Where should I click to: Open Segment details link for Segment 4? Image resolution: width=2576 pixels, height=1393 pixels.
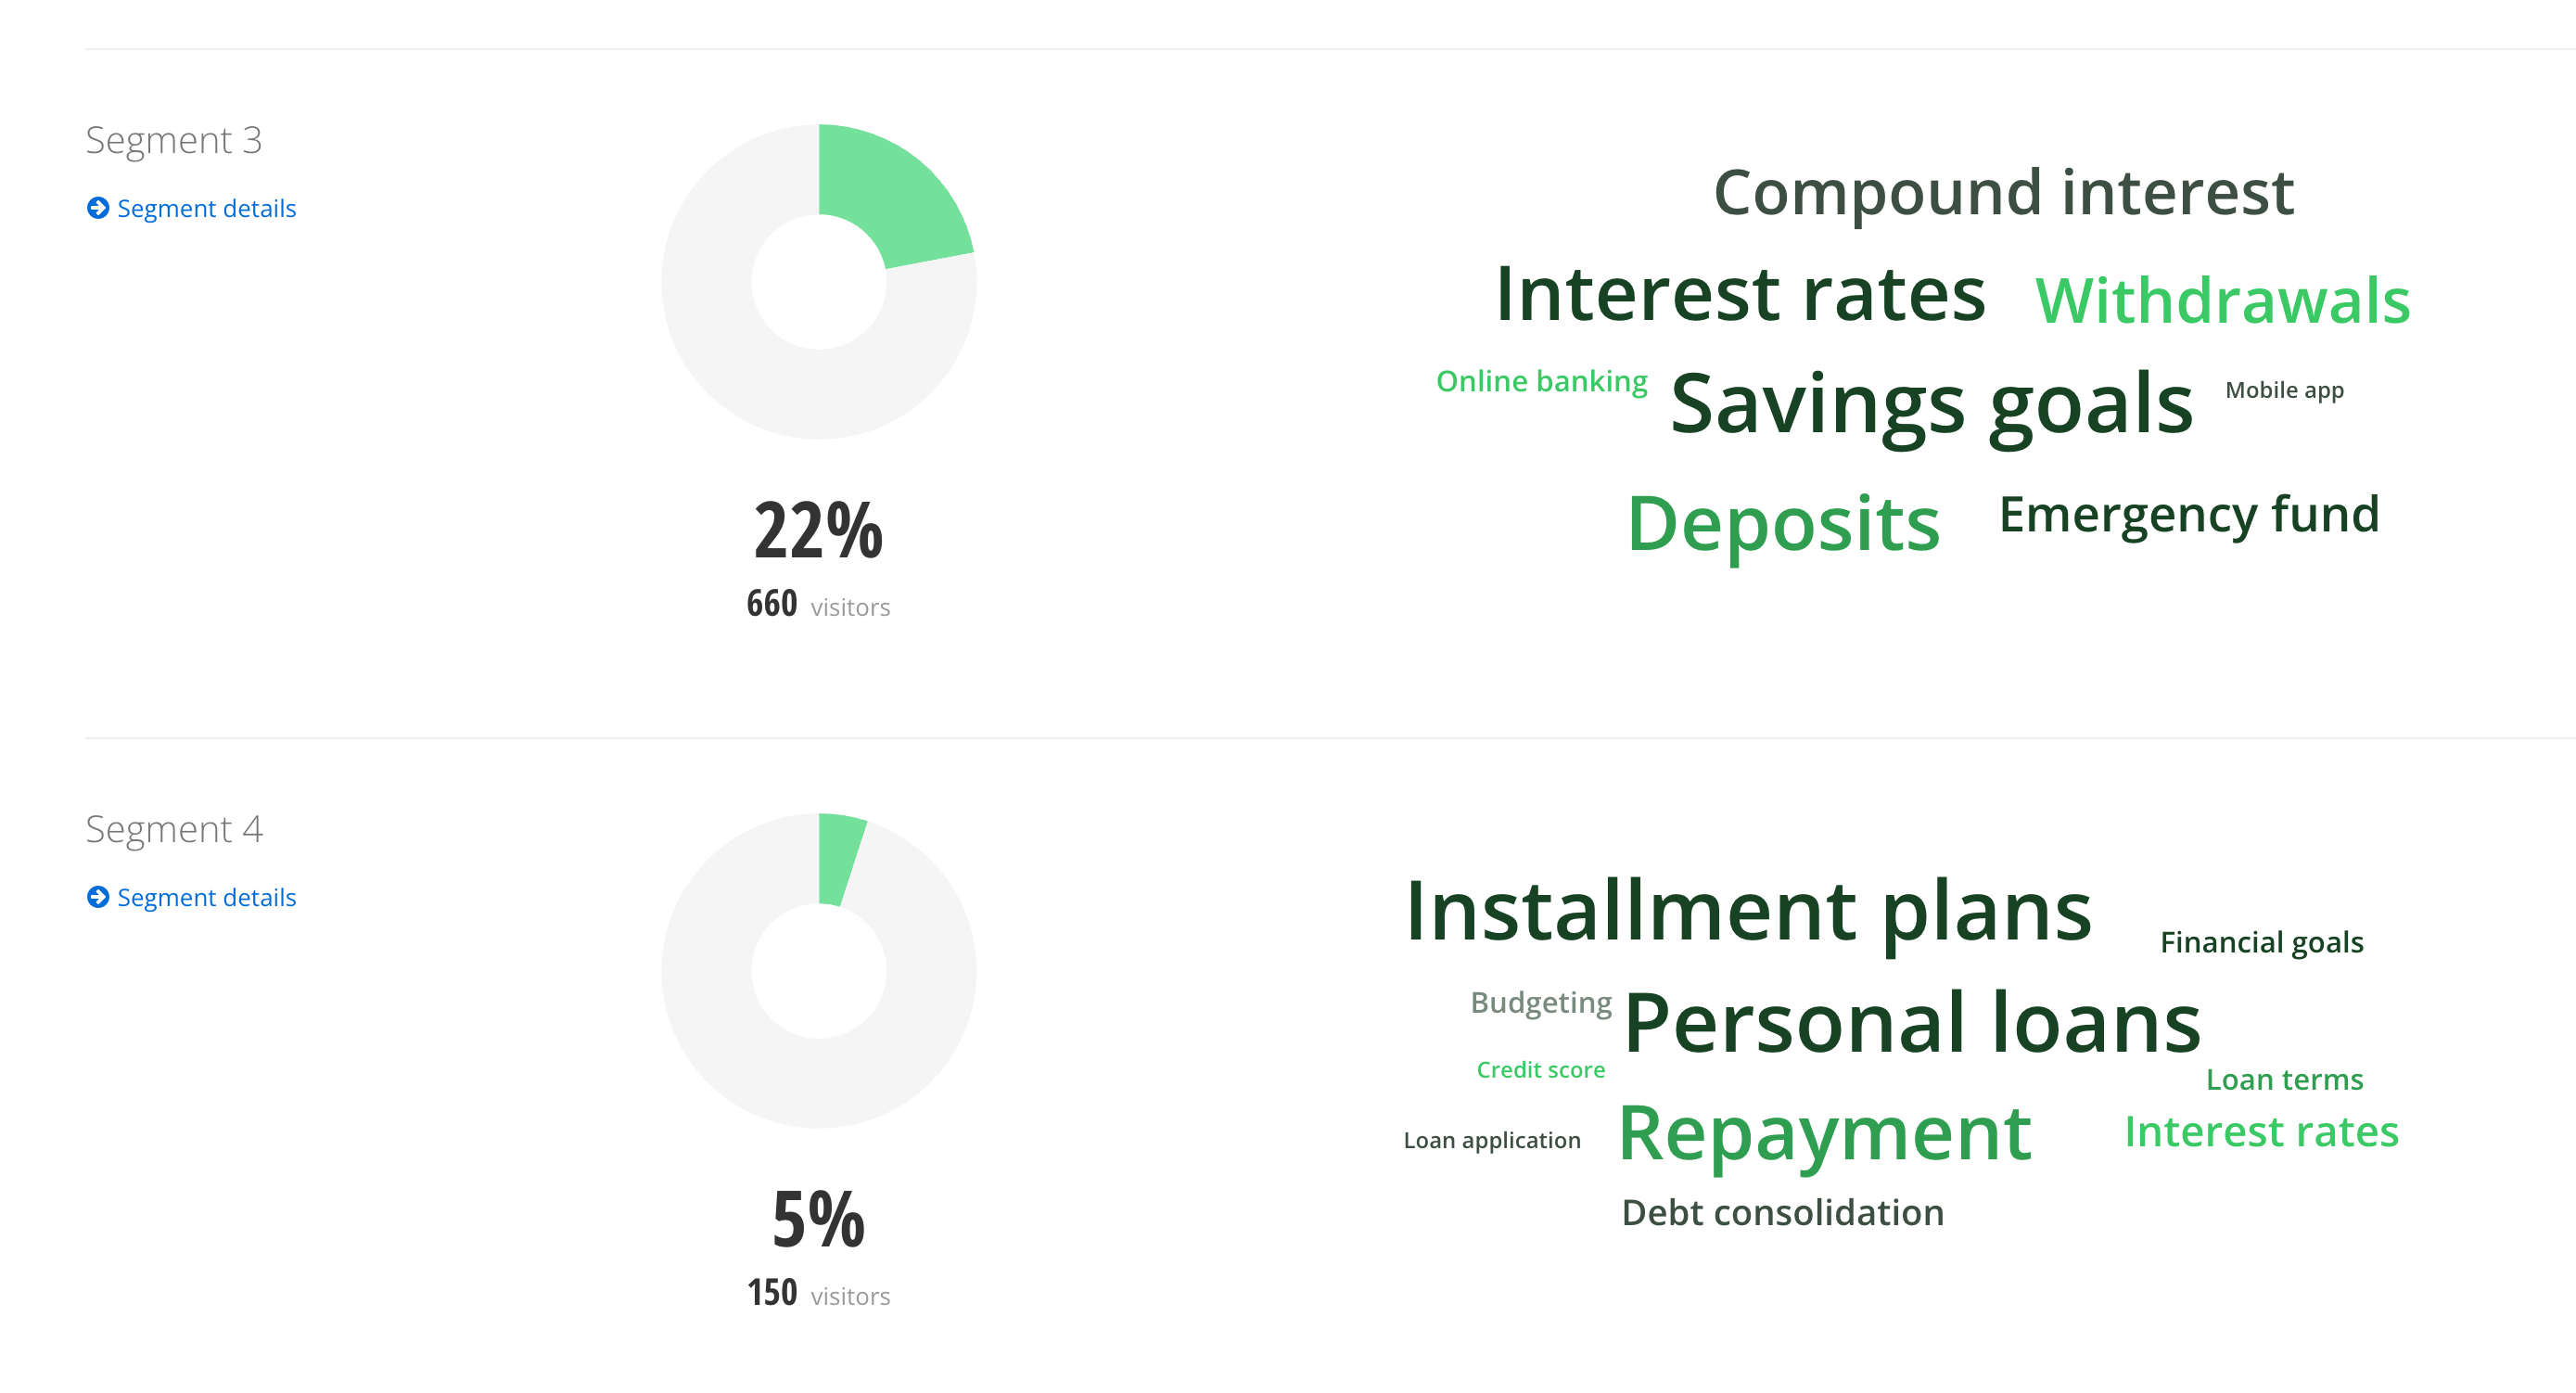pos(206,897)
